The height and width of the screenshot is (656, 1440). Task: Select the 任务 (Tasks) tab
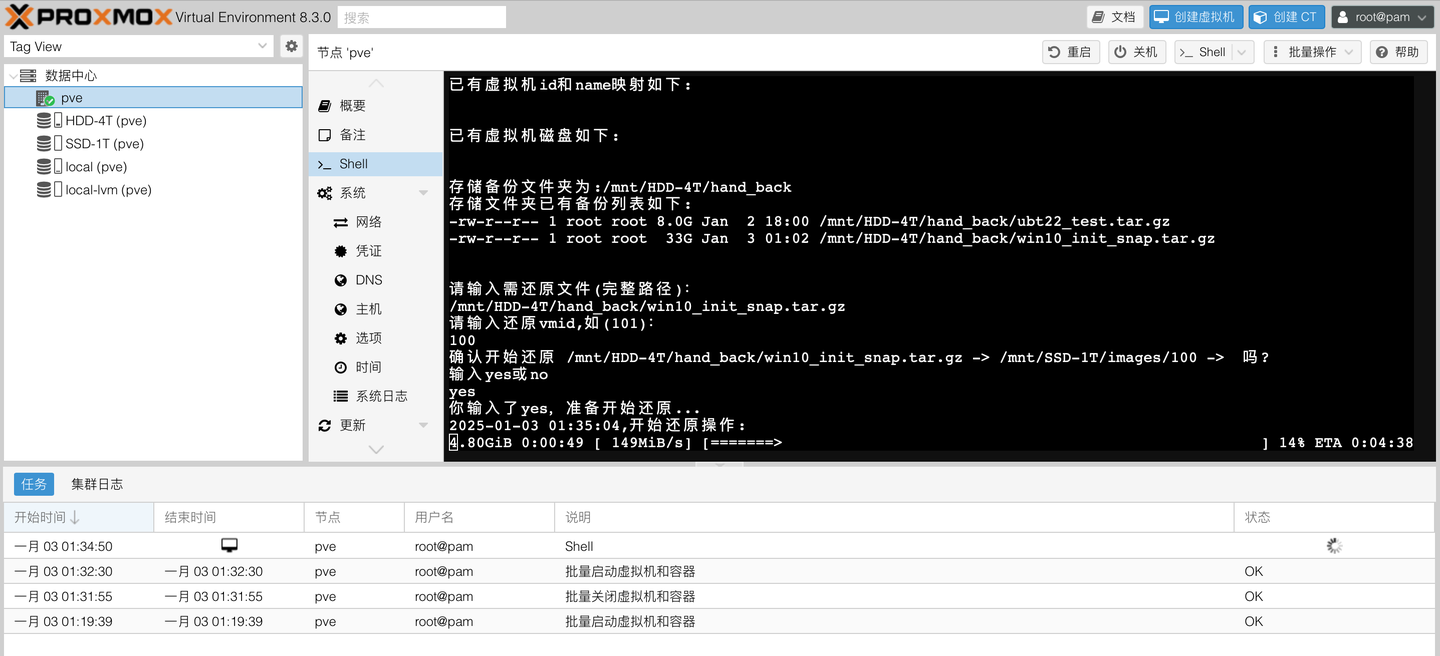(33, 484)
